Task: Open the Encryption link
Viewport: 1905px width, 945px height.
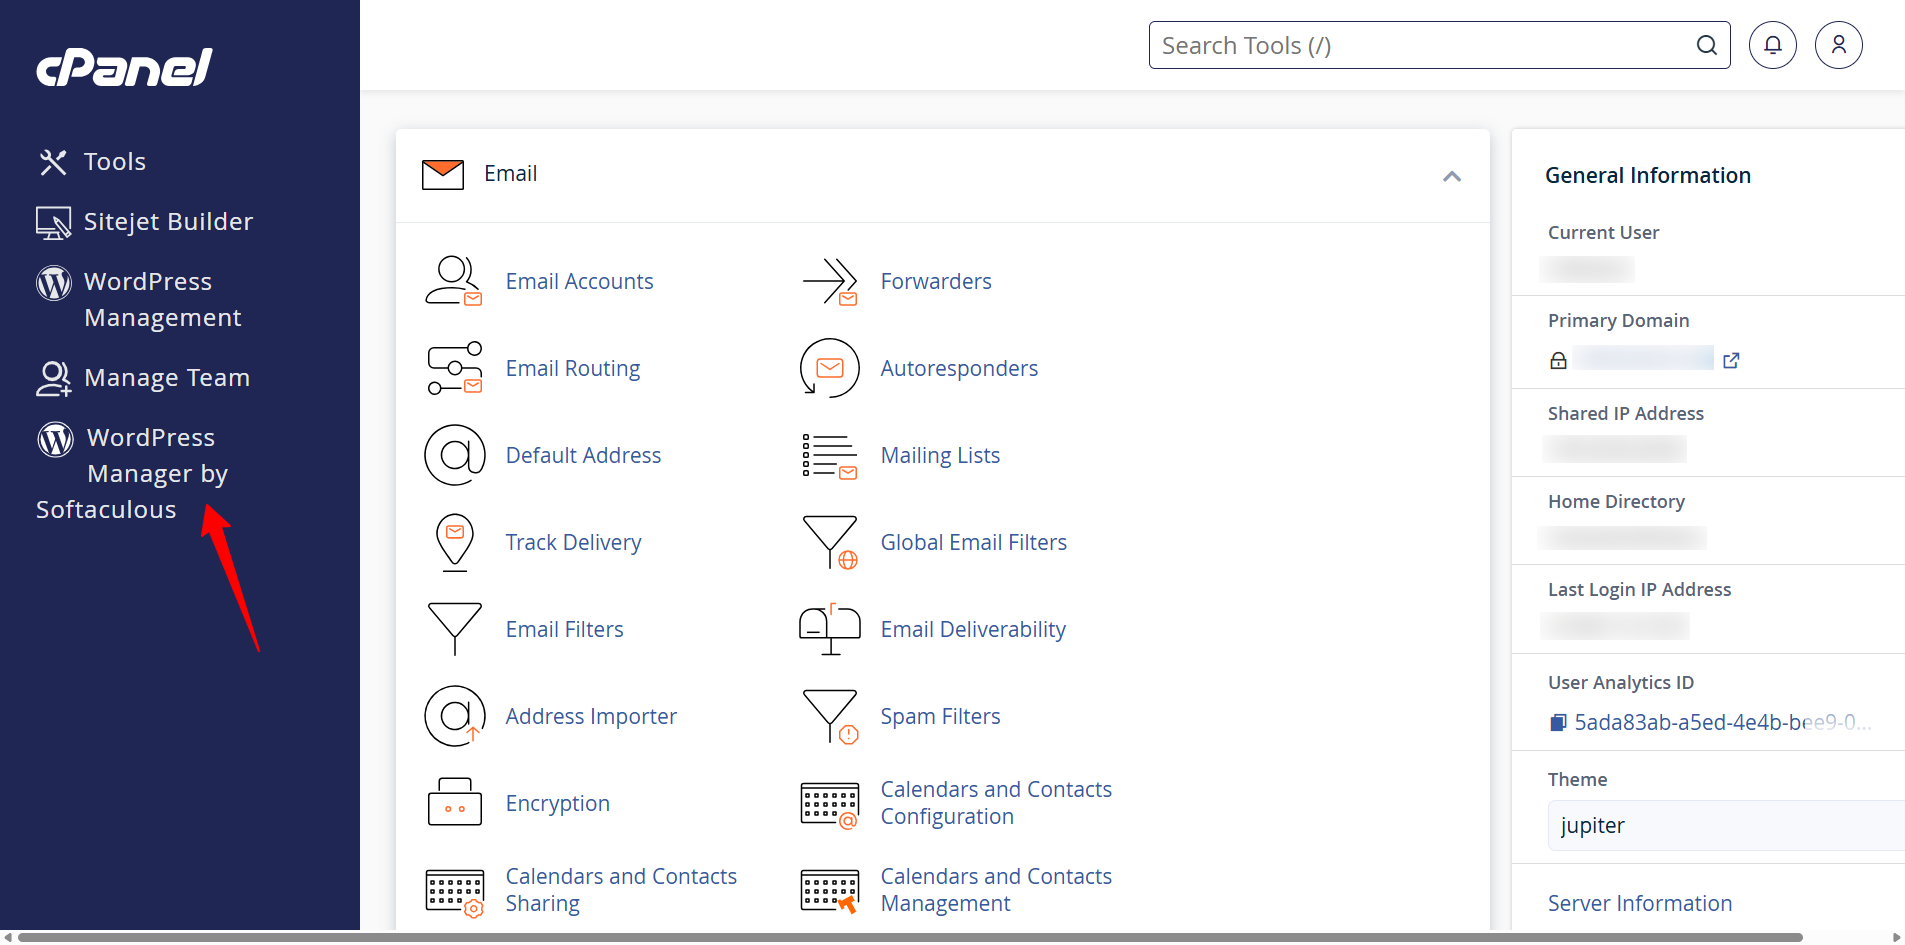Action: (557, 803)
